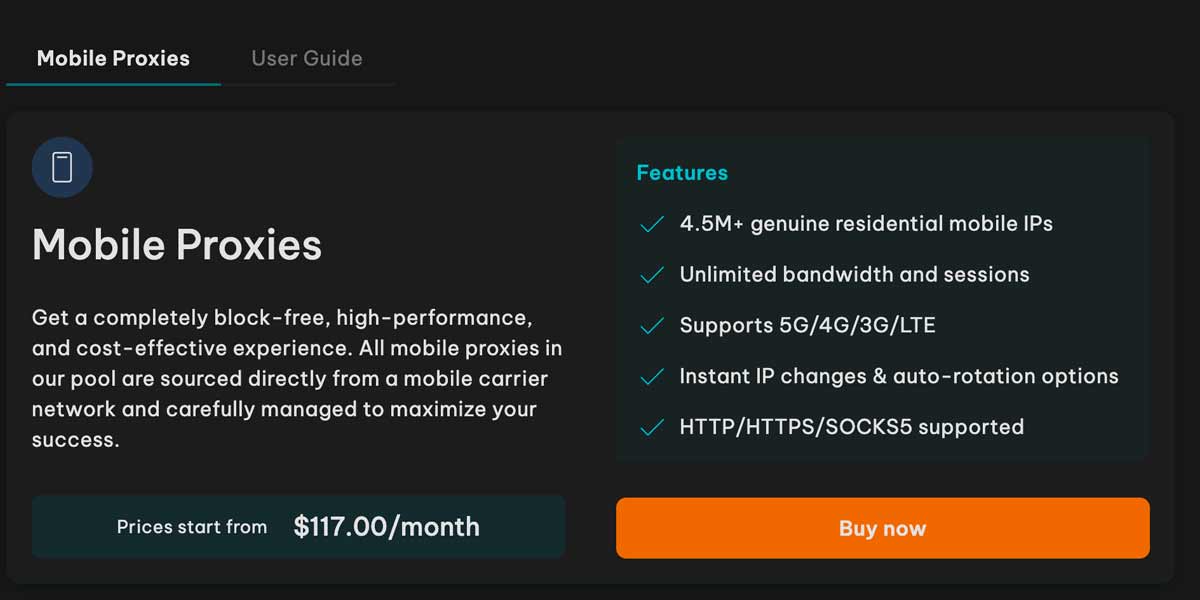
Task: Click HTTP/HTTPS/SOCKS5 supported feature text
Action: point(851,427)
